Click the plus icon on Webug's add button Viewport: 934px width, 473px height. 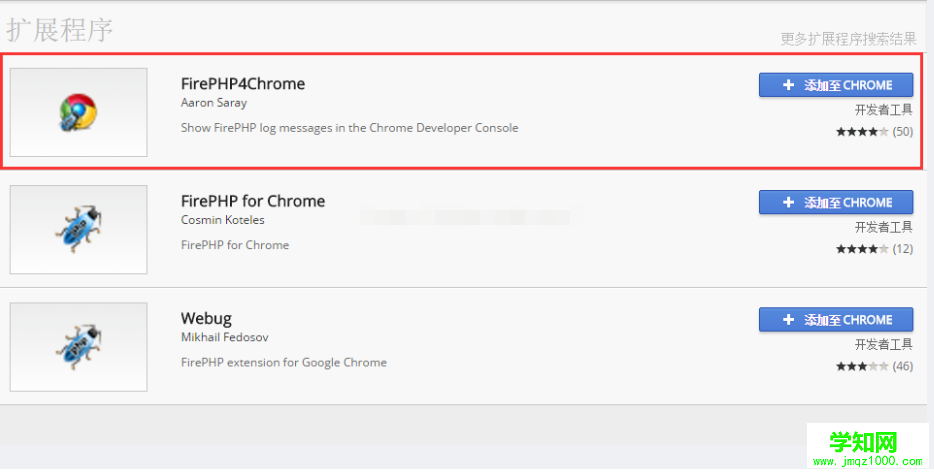788,320
